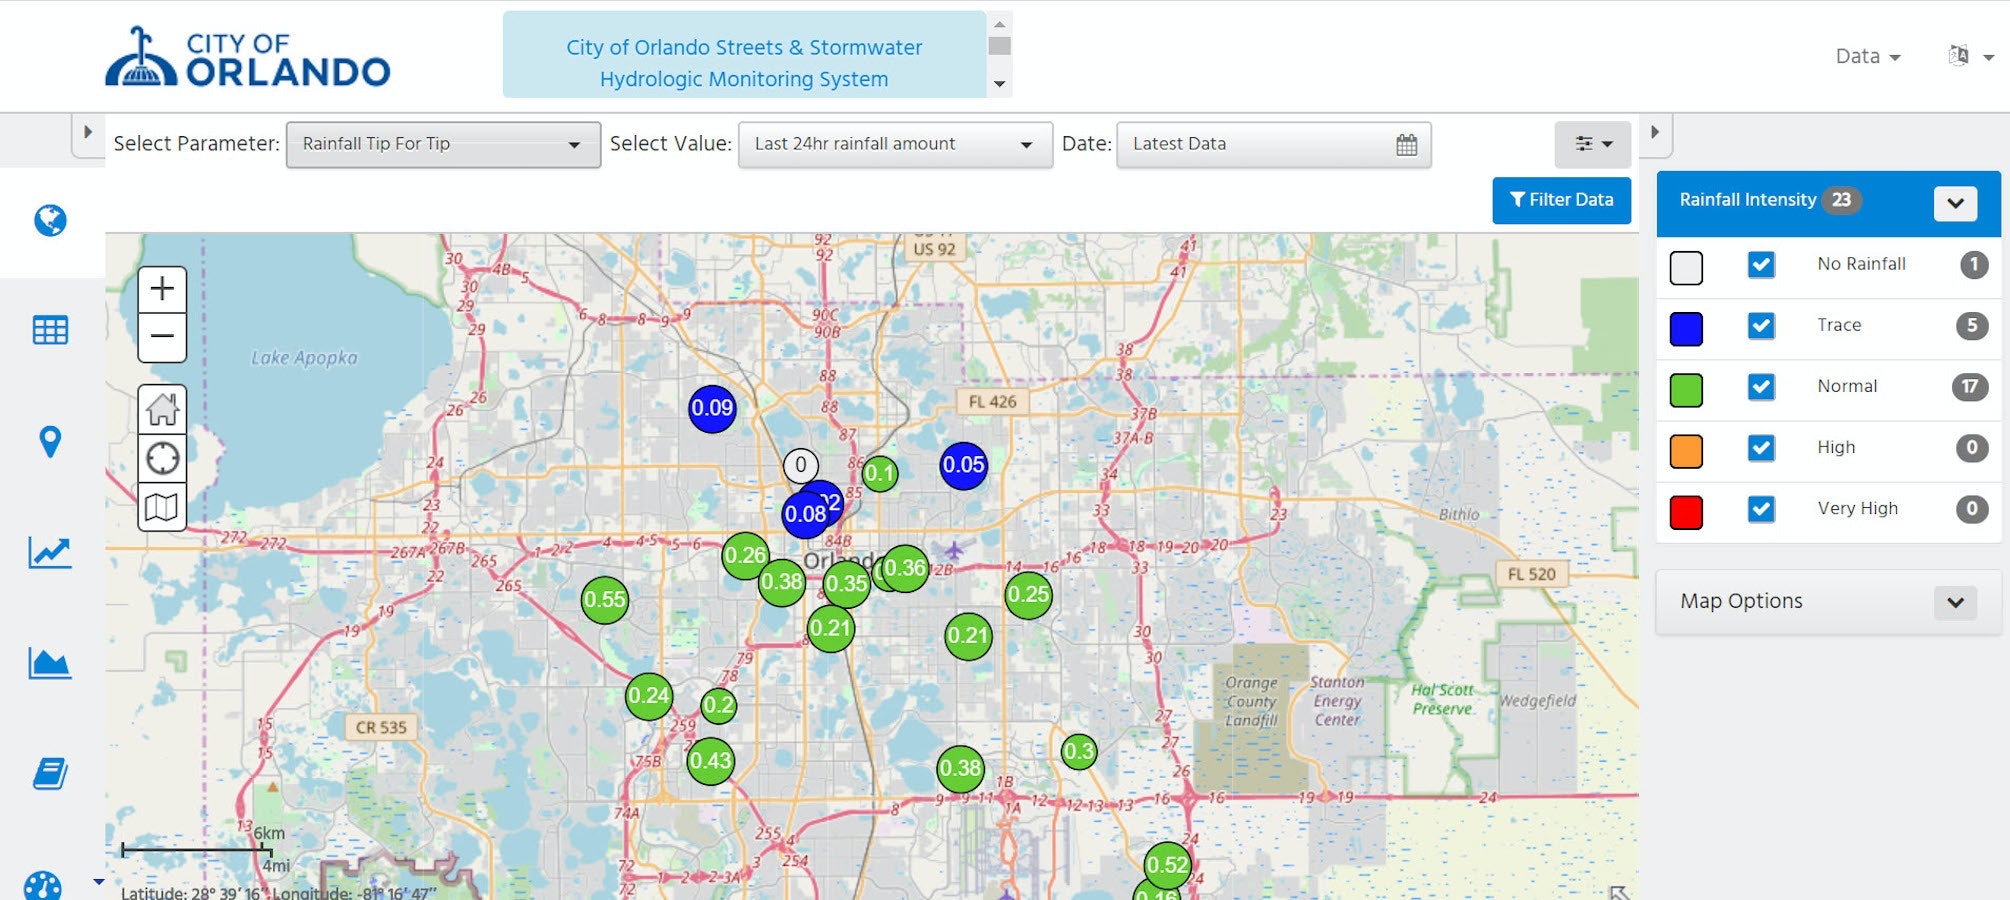Reset map to home extent
This screenshot has height=900, width=2010.
(162, 409)
